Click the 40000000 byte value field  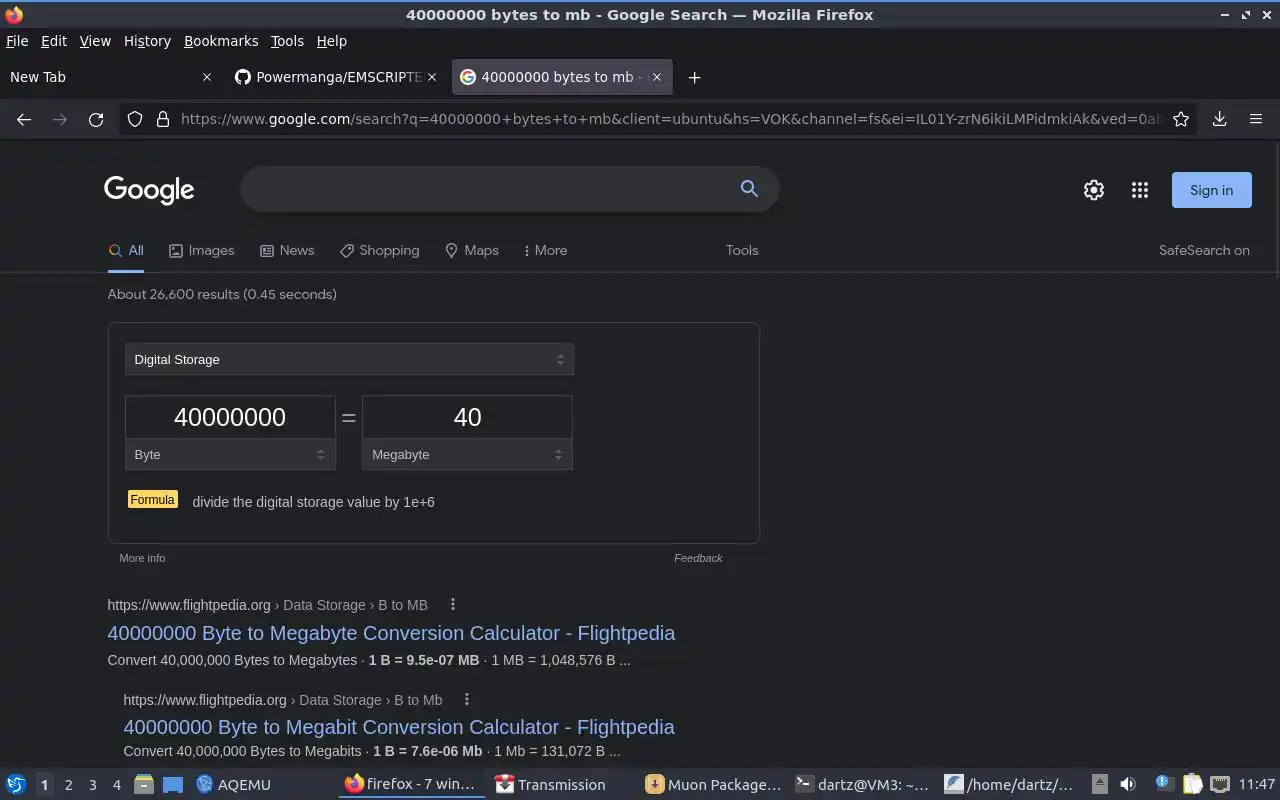(x=230, y=417)
